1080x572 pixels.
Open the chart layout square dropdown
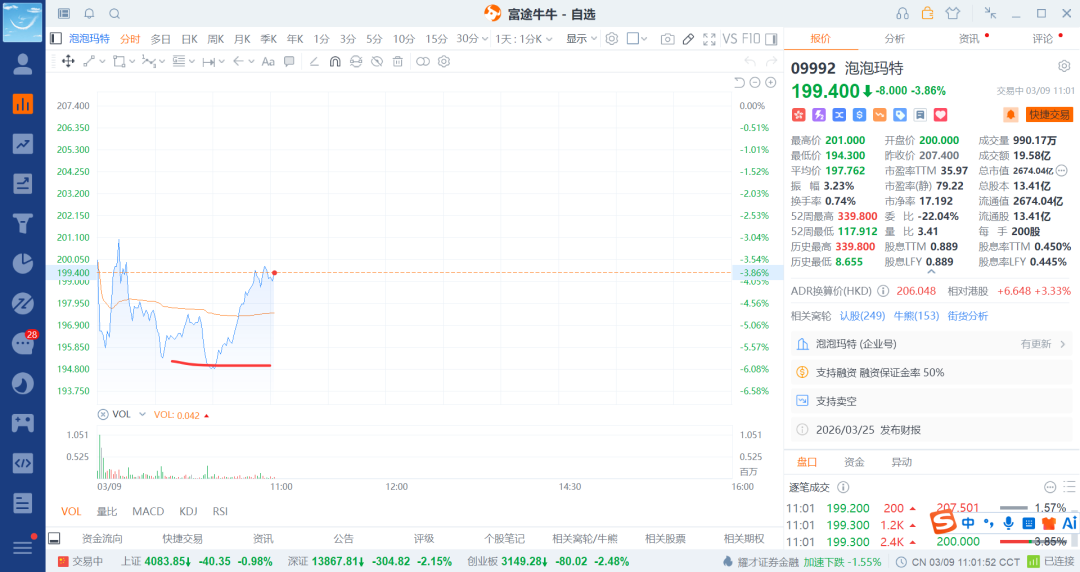(637, 39)
